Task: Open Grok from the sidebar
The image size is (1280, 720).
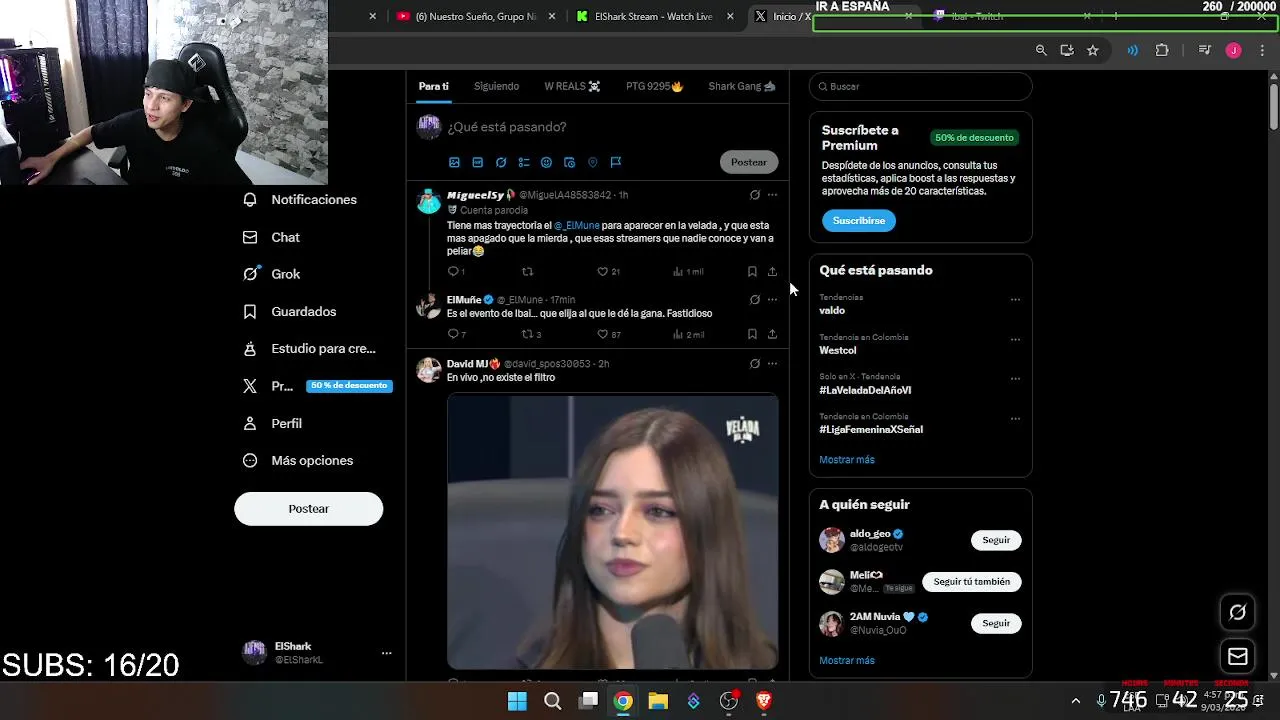Action: [x=272, y=274]
